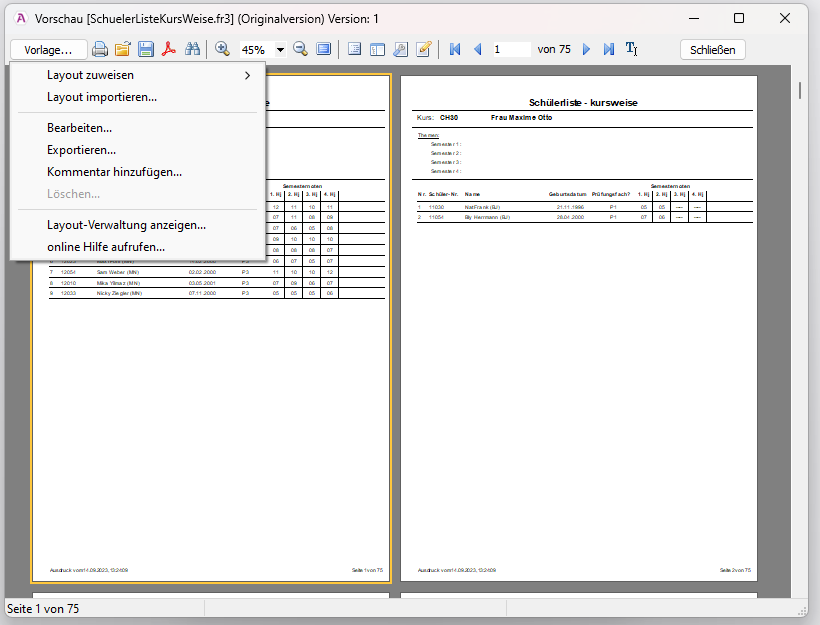Zoom in with the plus magnifier
The image size is (820, 625).
pyautogui.click(x=222, y=49)
